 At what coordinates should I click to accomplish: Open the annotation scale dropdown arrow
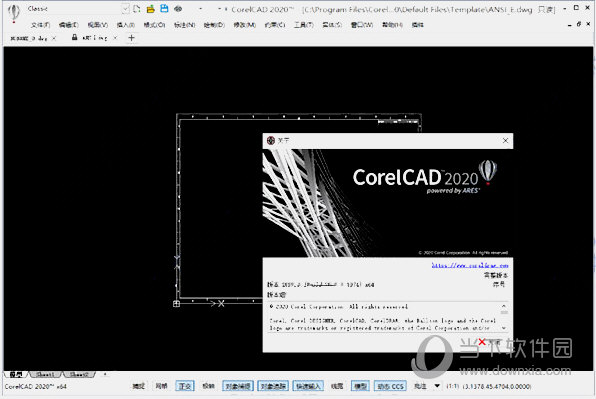[x=437, y=386]
